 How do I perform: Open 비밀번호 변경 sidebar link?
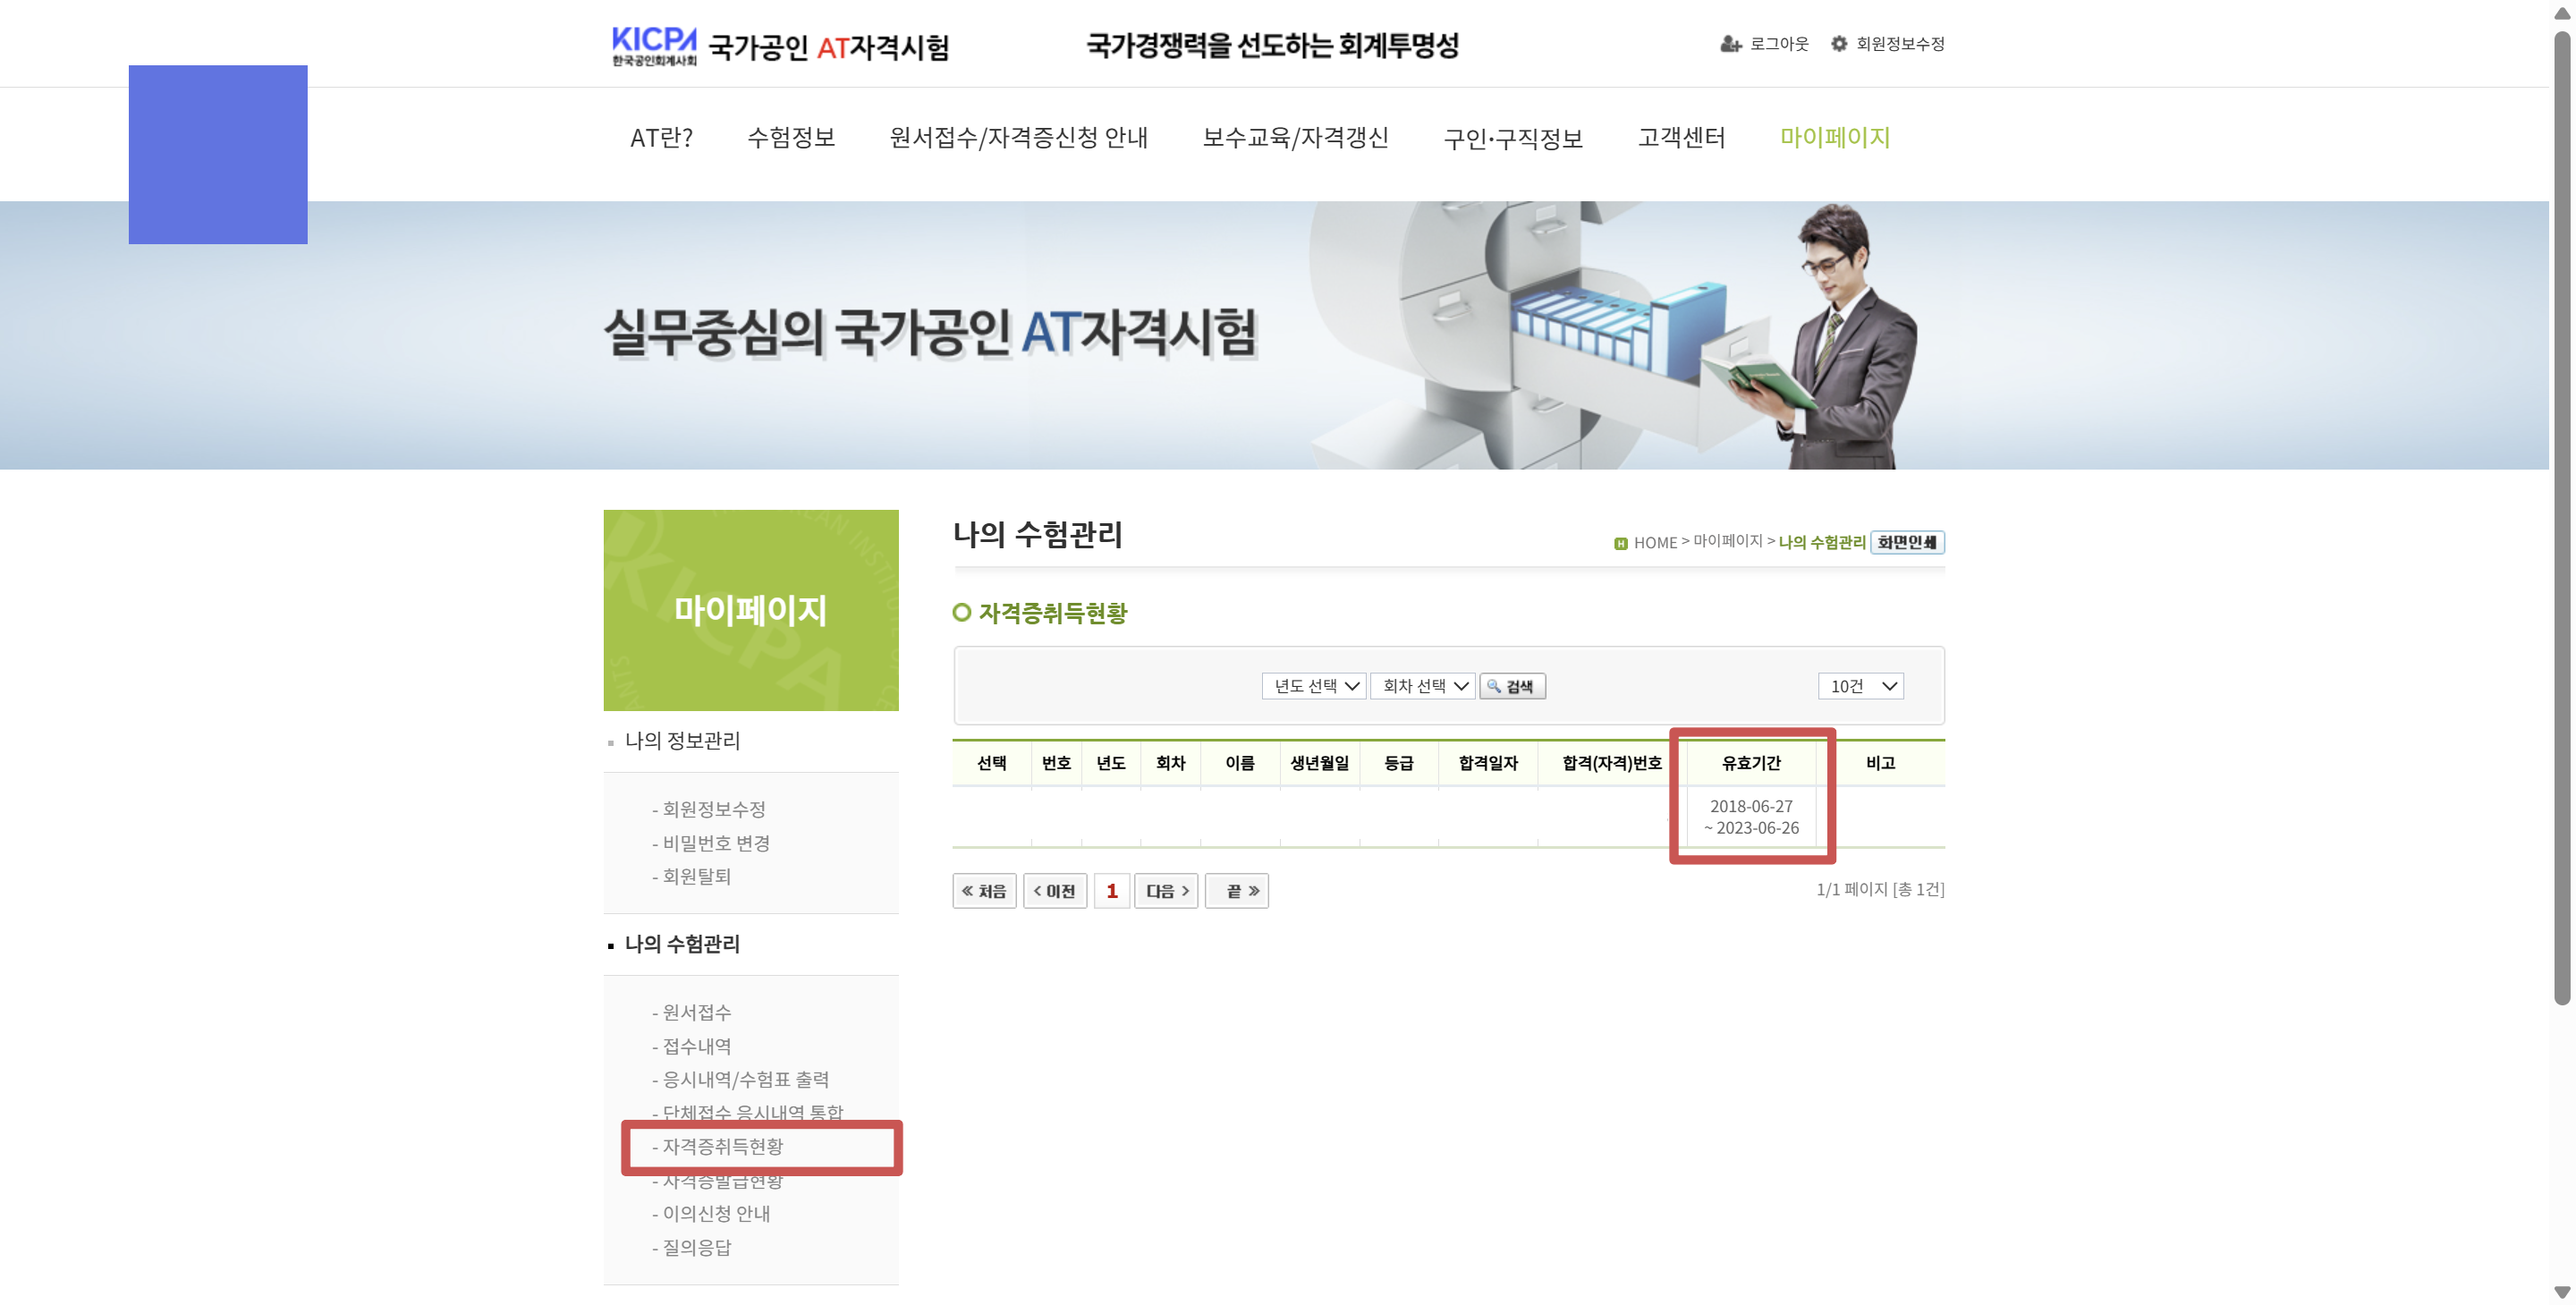[716, 843]
